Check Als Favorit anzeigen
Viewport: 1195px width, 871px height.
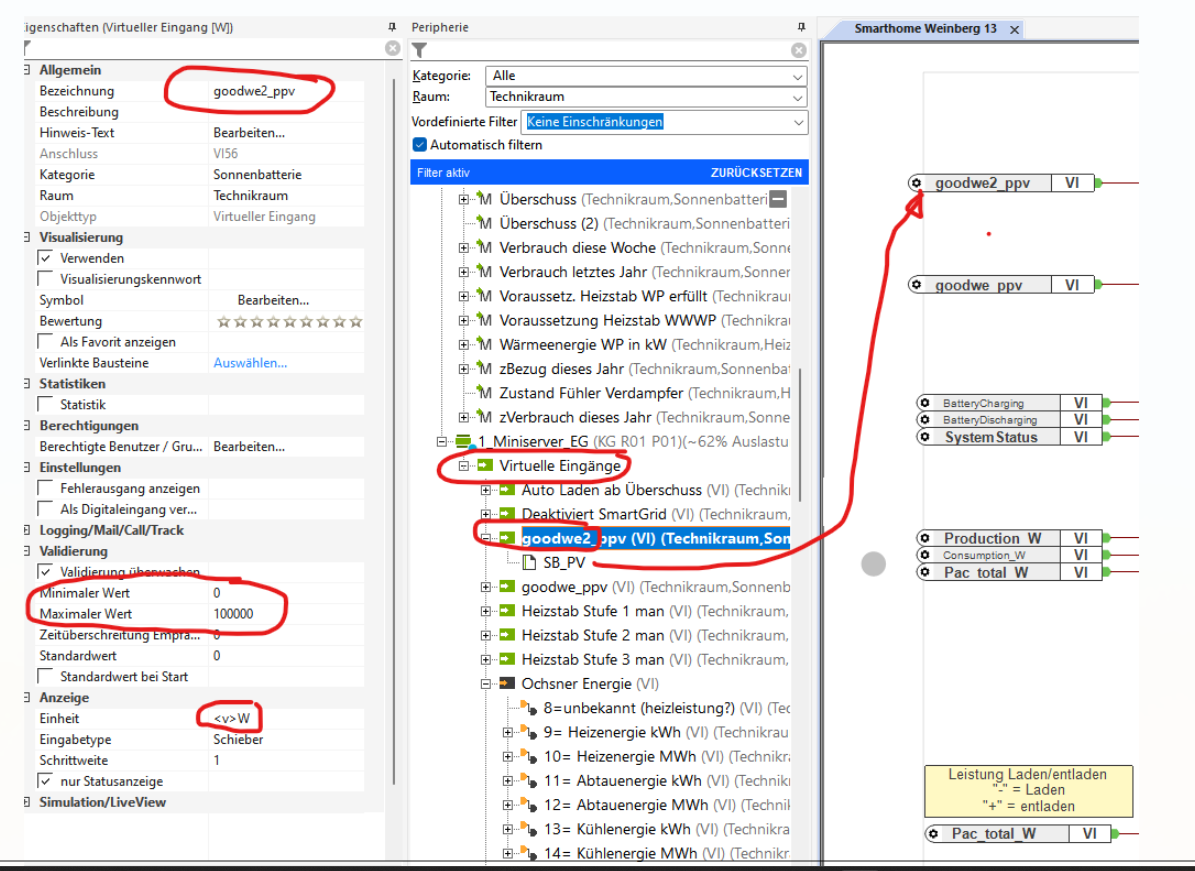click(46, 342)
